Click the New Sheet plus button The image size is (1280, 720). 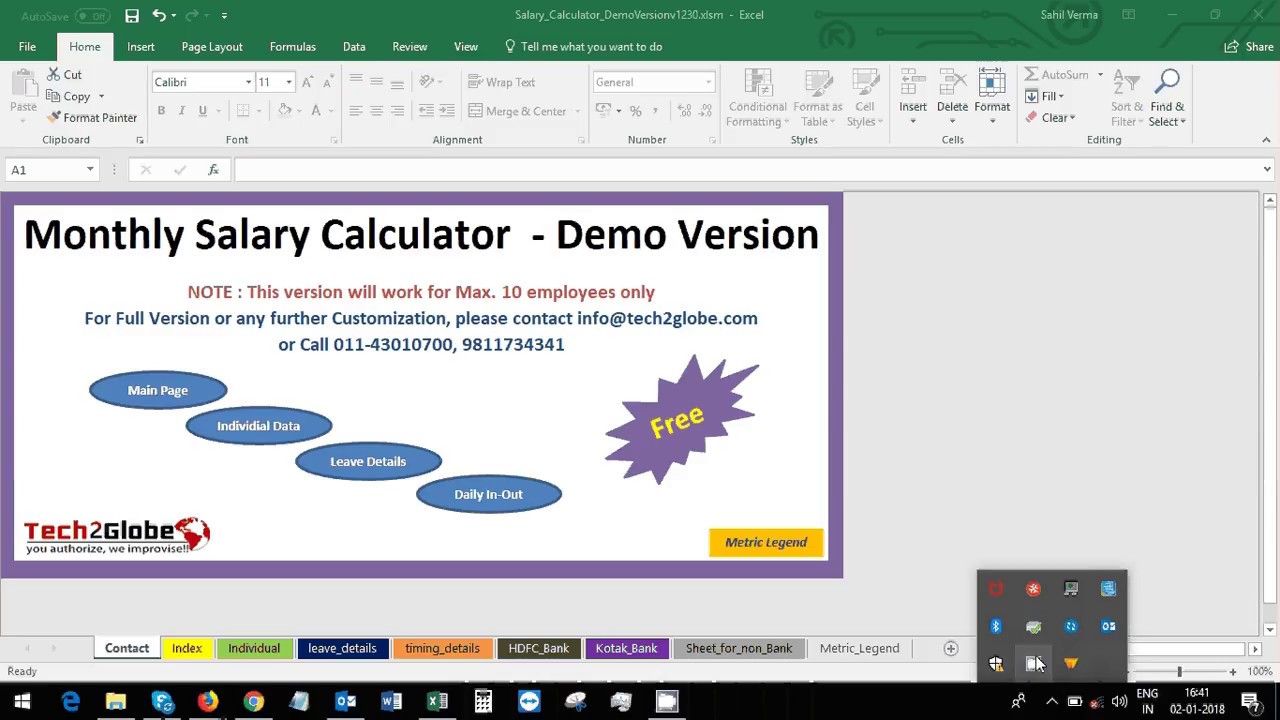[x=951, y=649]
